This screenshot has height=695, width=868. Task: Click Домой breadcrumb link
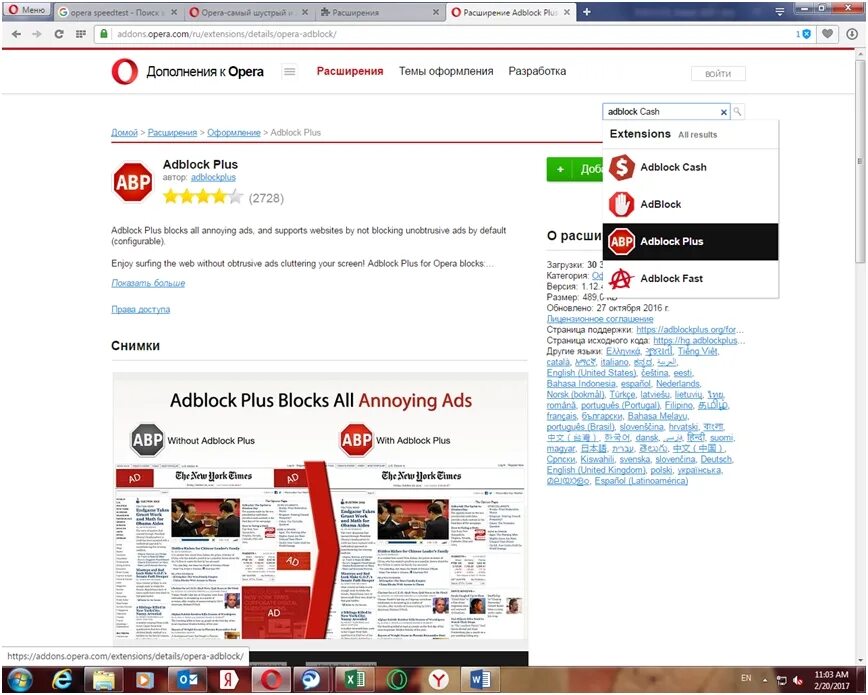(124, 132)
